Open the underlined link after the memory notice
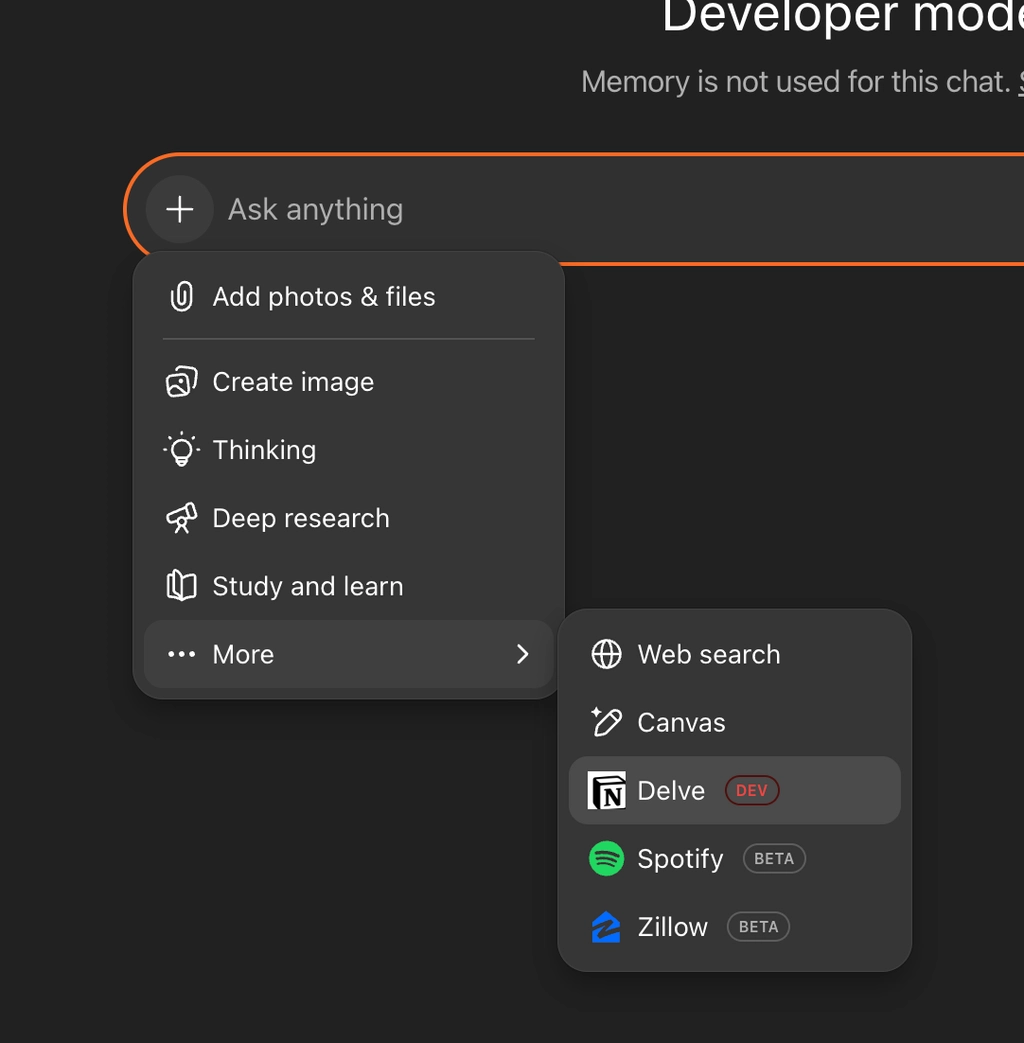Image resolution: width=1024 pixels, height=1043 pixels. pyautogui.click(x=1020, y=82)
